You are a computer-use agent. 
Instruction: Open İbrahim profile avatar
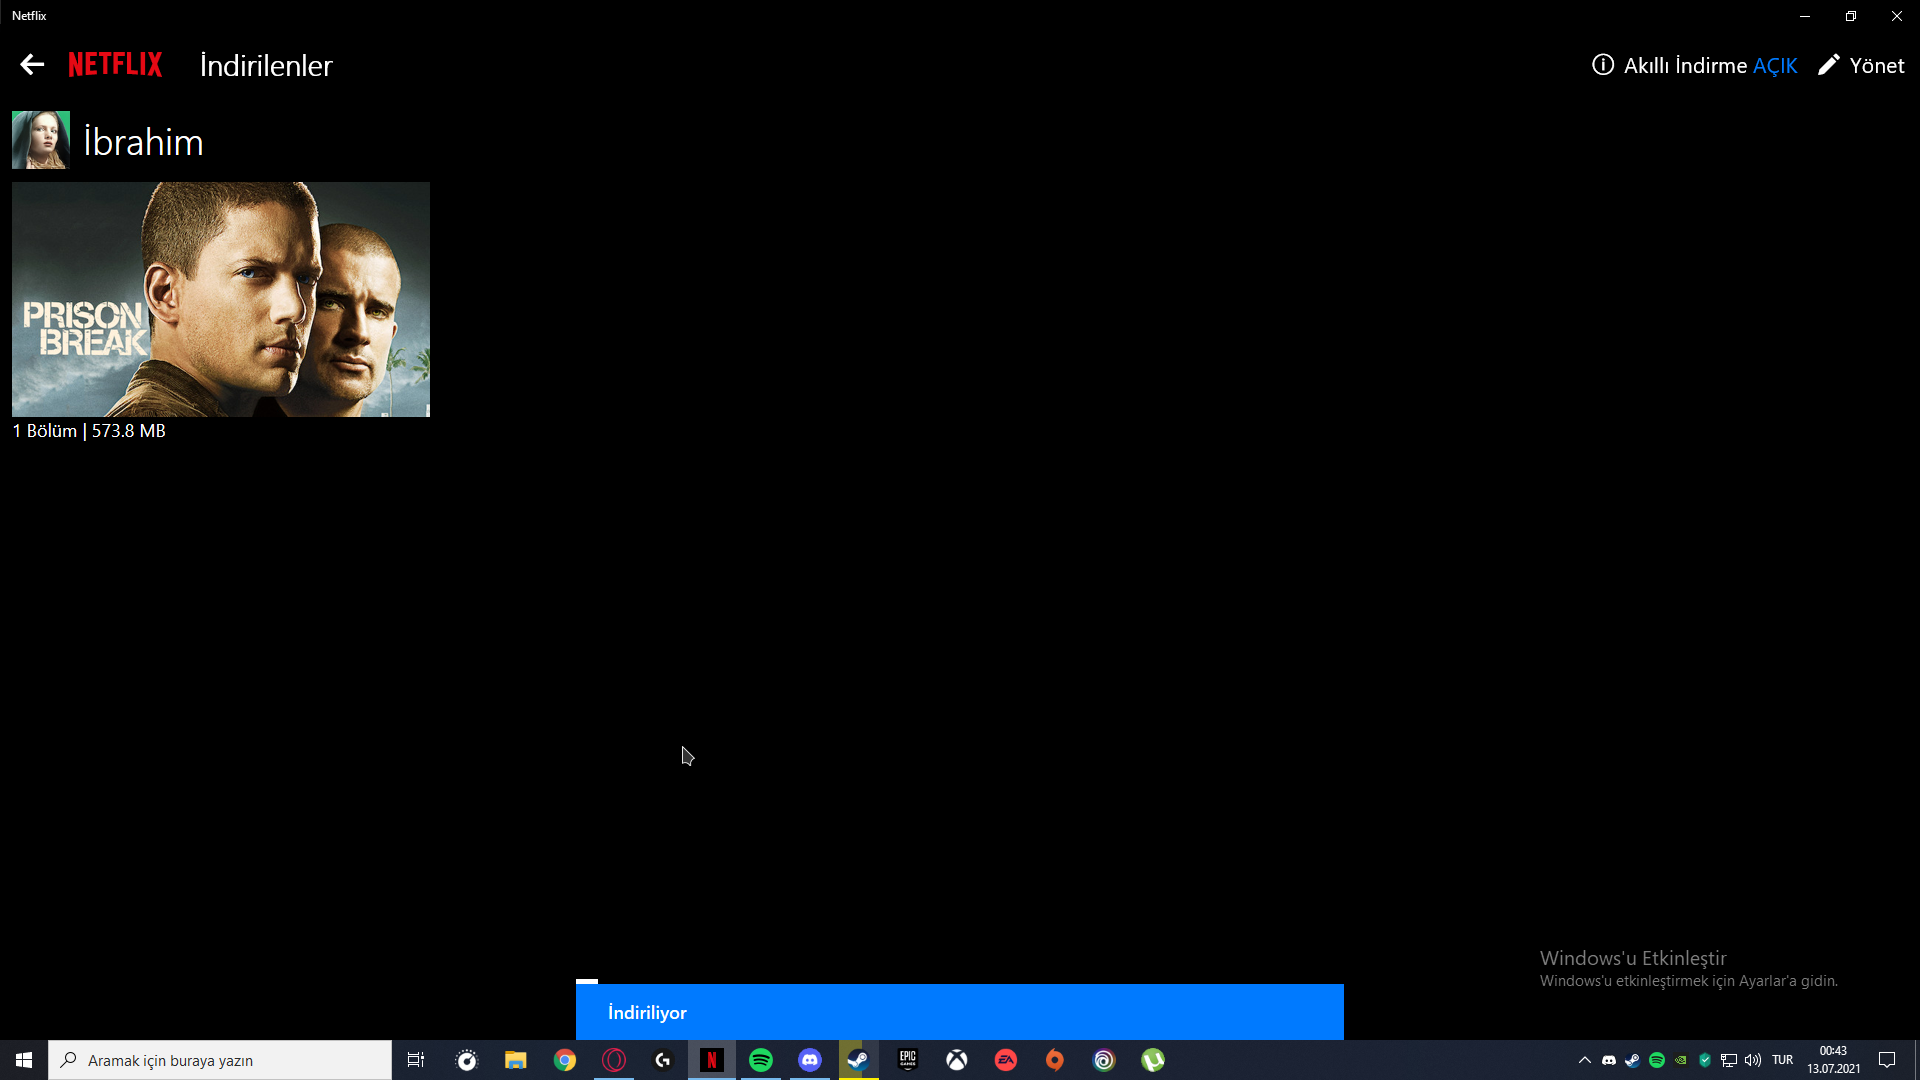(41, 140)
